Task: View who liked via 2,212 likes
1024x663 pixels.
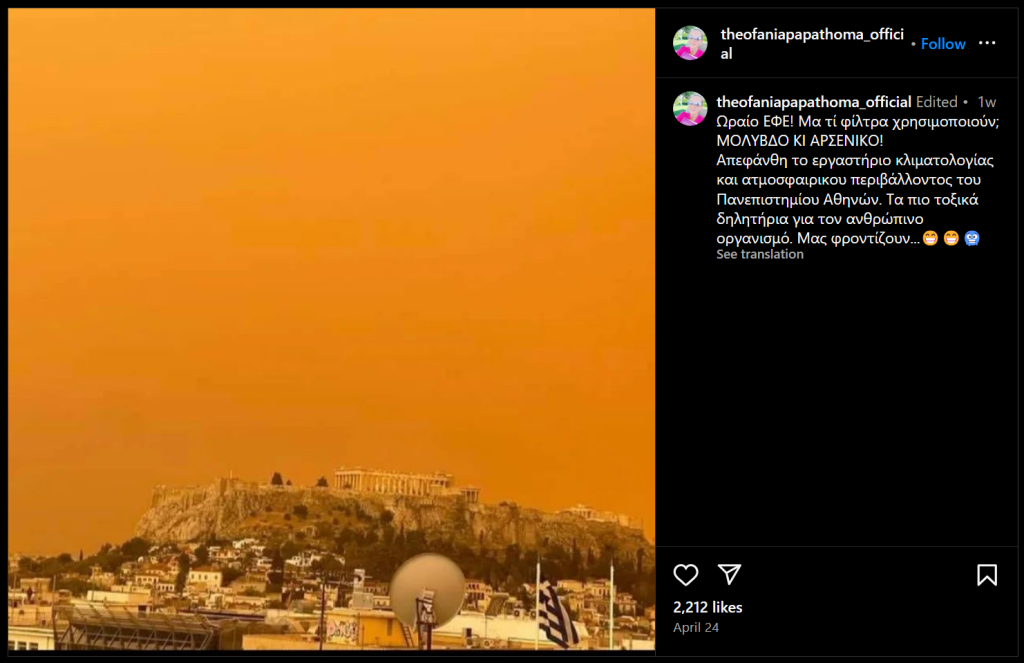Action: click(x=707, y=607)
